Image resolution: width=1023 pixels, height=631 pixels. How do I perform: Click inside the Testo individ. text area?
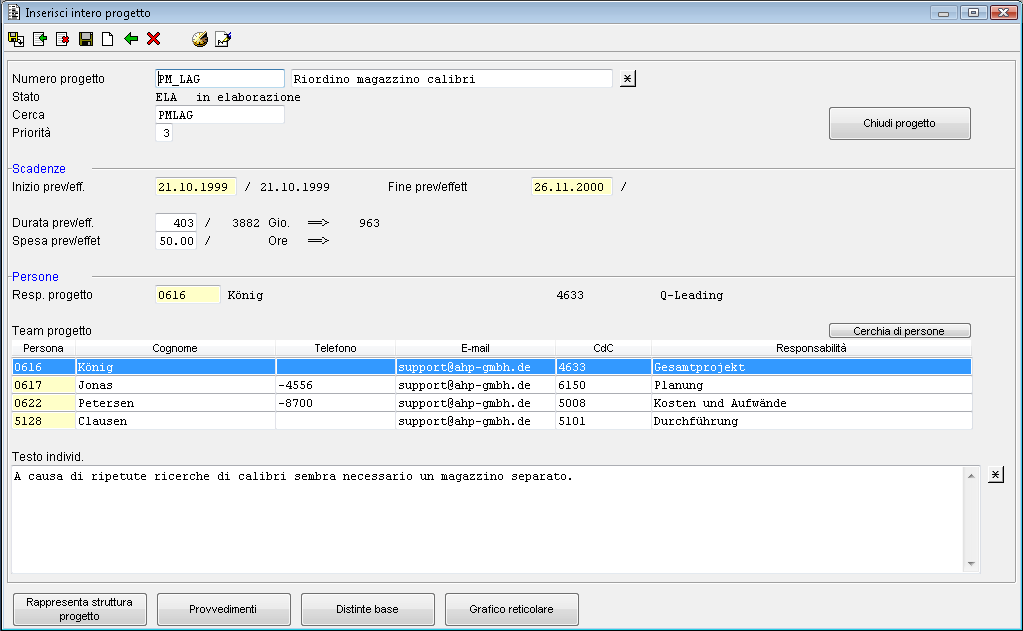(x=487, y=519)
